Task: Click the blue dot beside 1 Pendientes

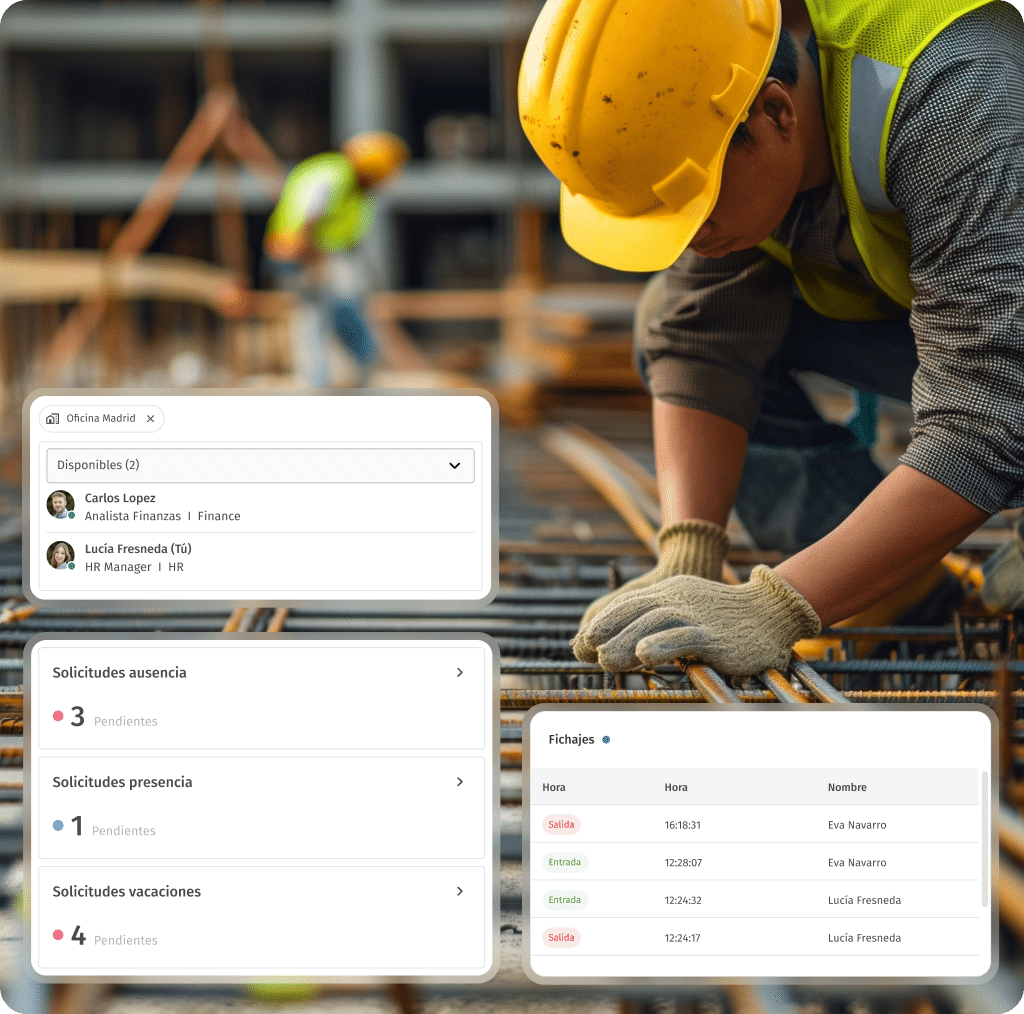Action: tap(58, 825)
